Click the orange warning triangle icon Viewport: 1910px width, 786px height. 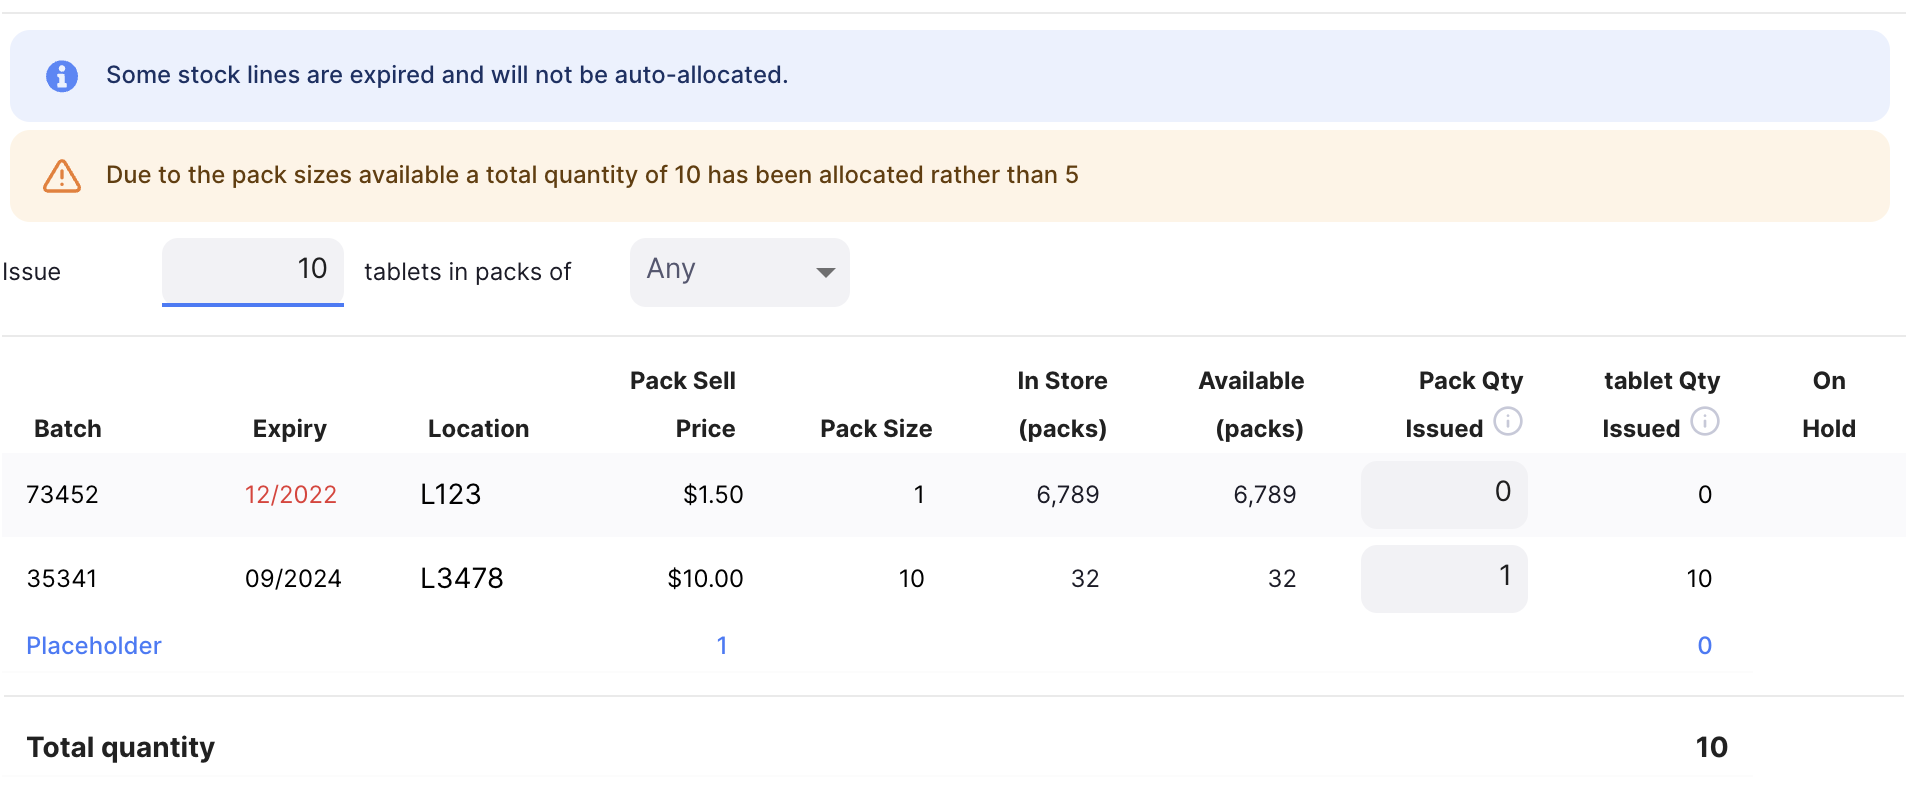[62, 176]
